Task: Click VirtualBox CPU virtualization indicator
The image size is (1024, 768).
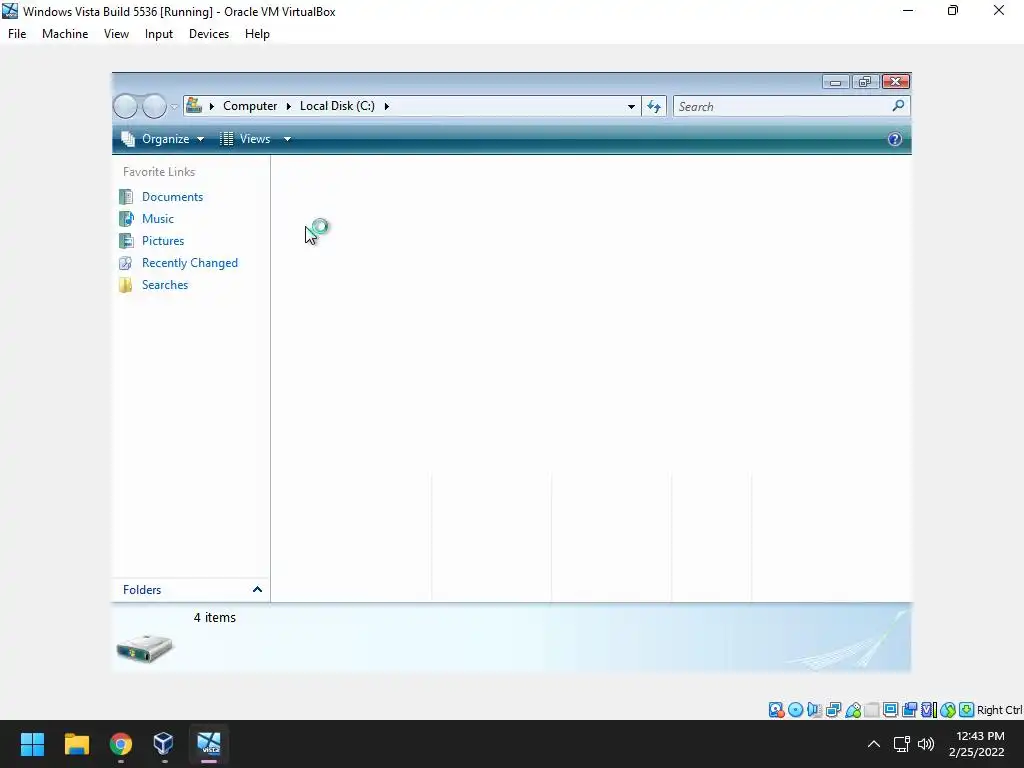Action: pos(928,710)
